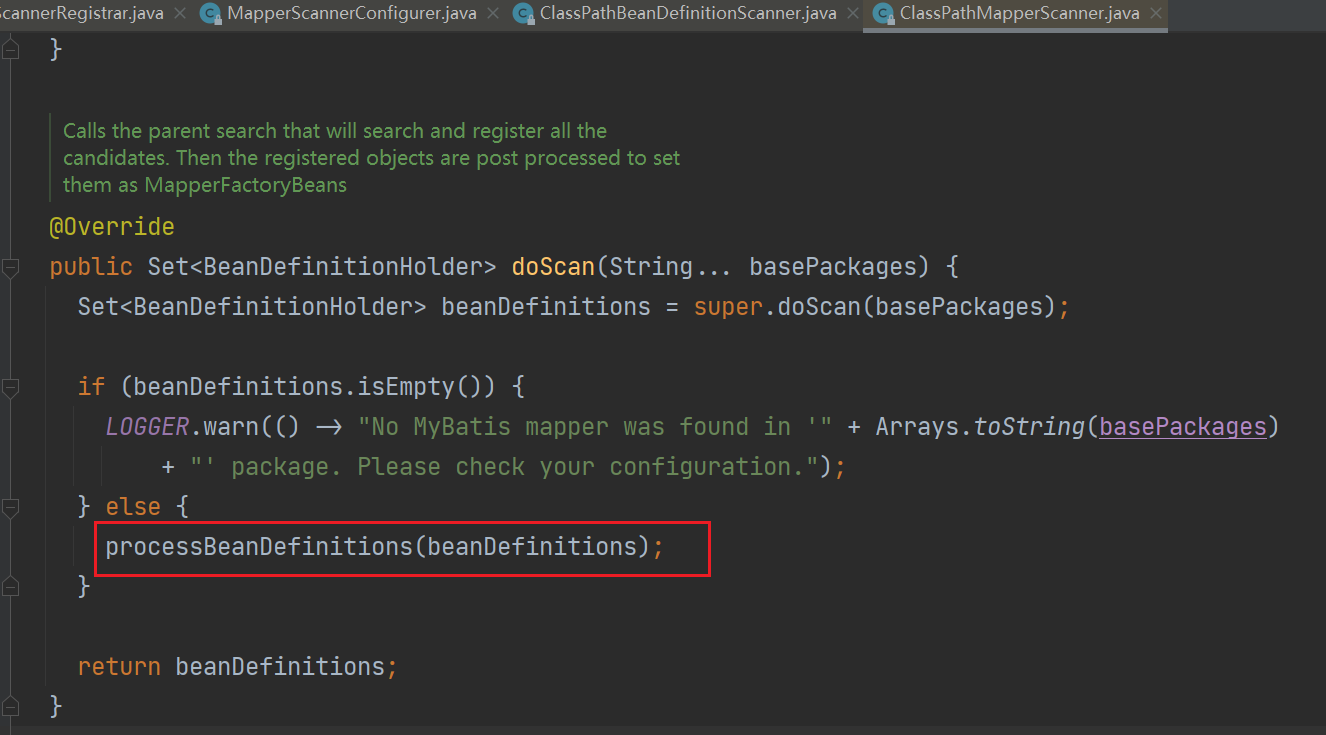This screenshot has height=735, width=1326.
Task: Click the processBeanDefinitions method call
Action: coord(259,547)
